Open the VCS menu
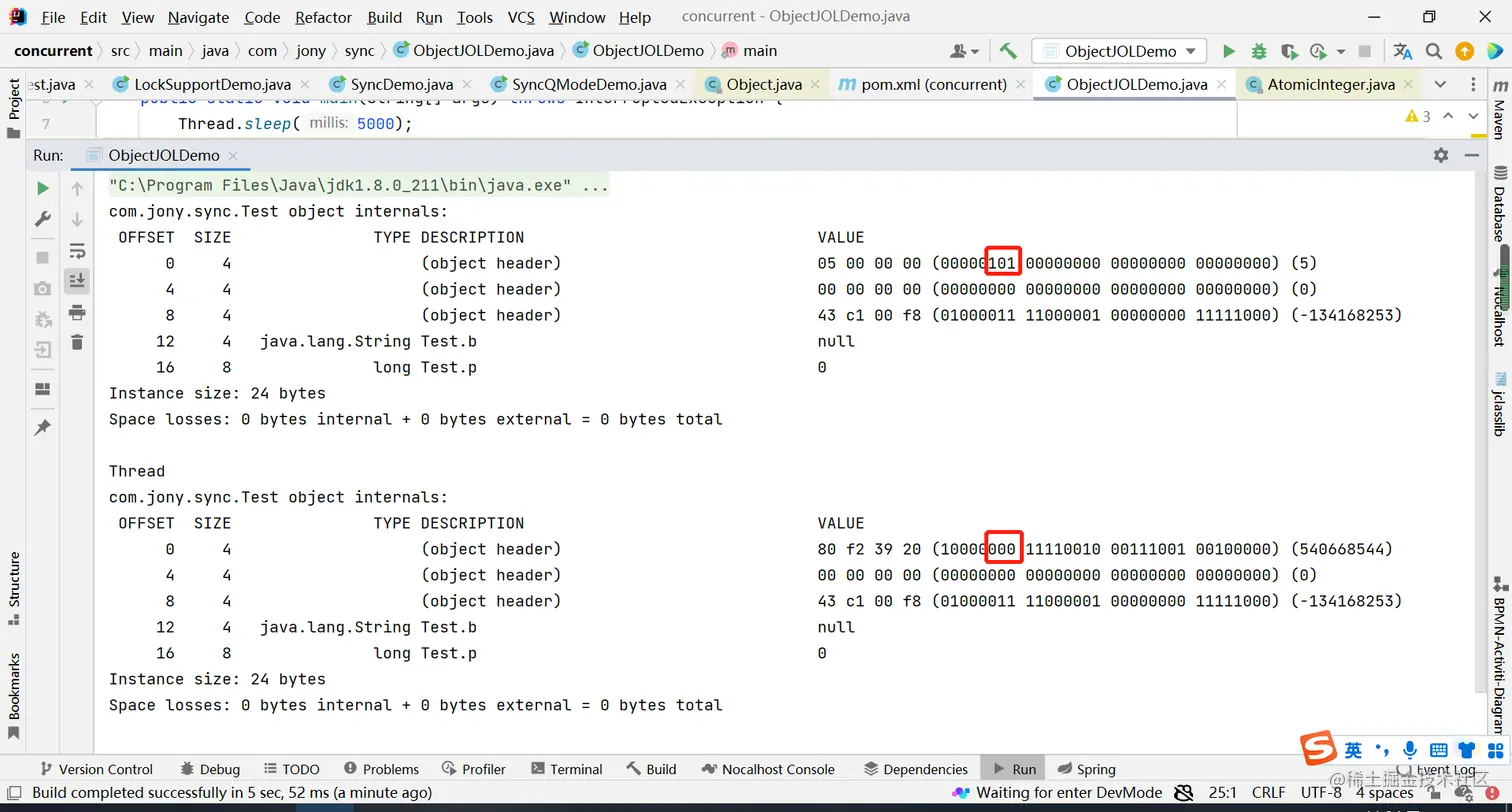This screenshot has height=812, width=1512. (521, 17)
